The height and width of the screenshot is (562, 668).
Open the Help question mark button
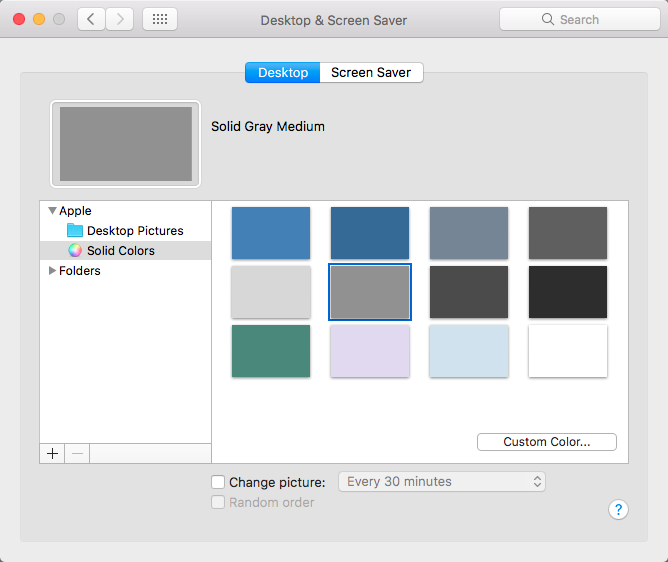coord(618,510)
